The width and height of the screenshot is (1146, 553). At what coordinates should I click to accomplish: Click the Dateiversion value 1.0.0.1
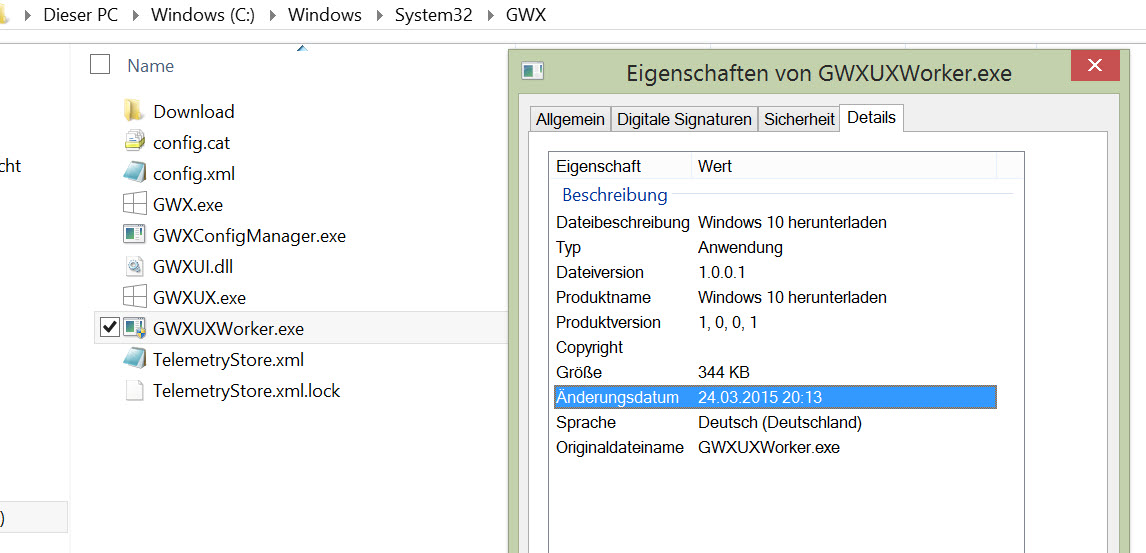[721, 272]
